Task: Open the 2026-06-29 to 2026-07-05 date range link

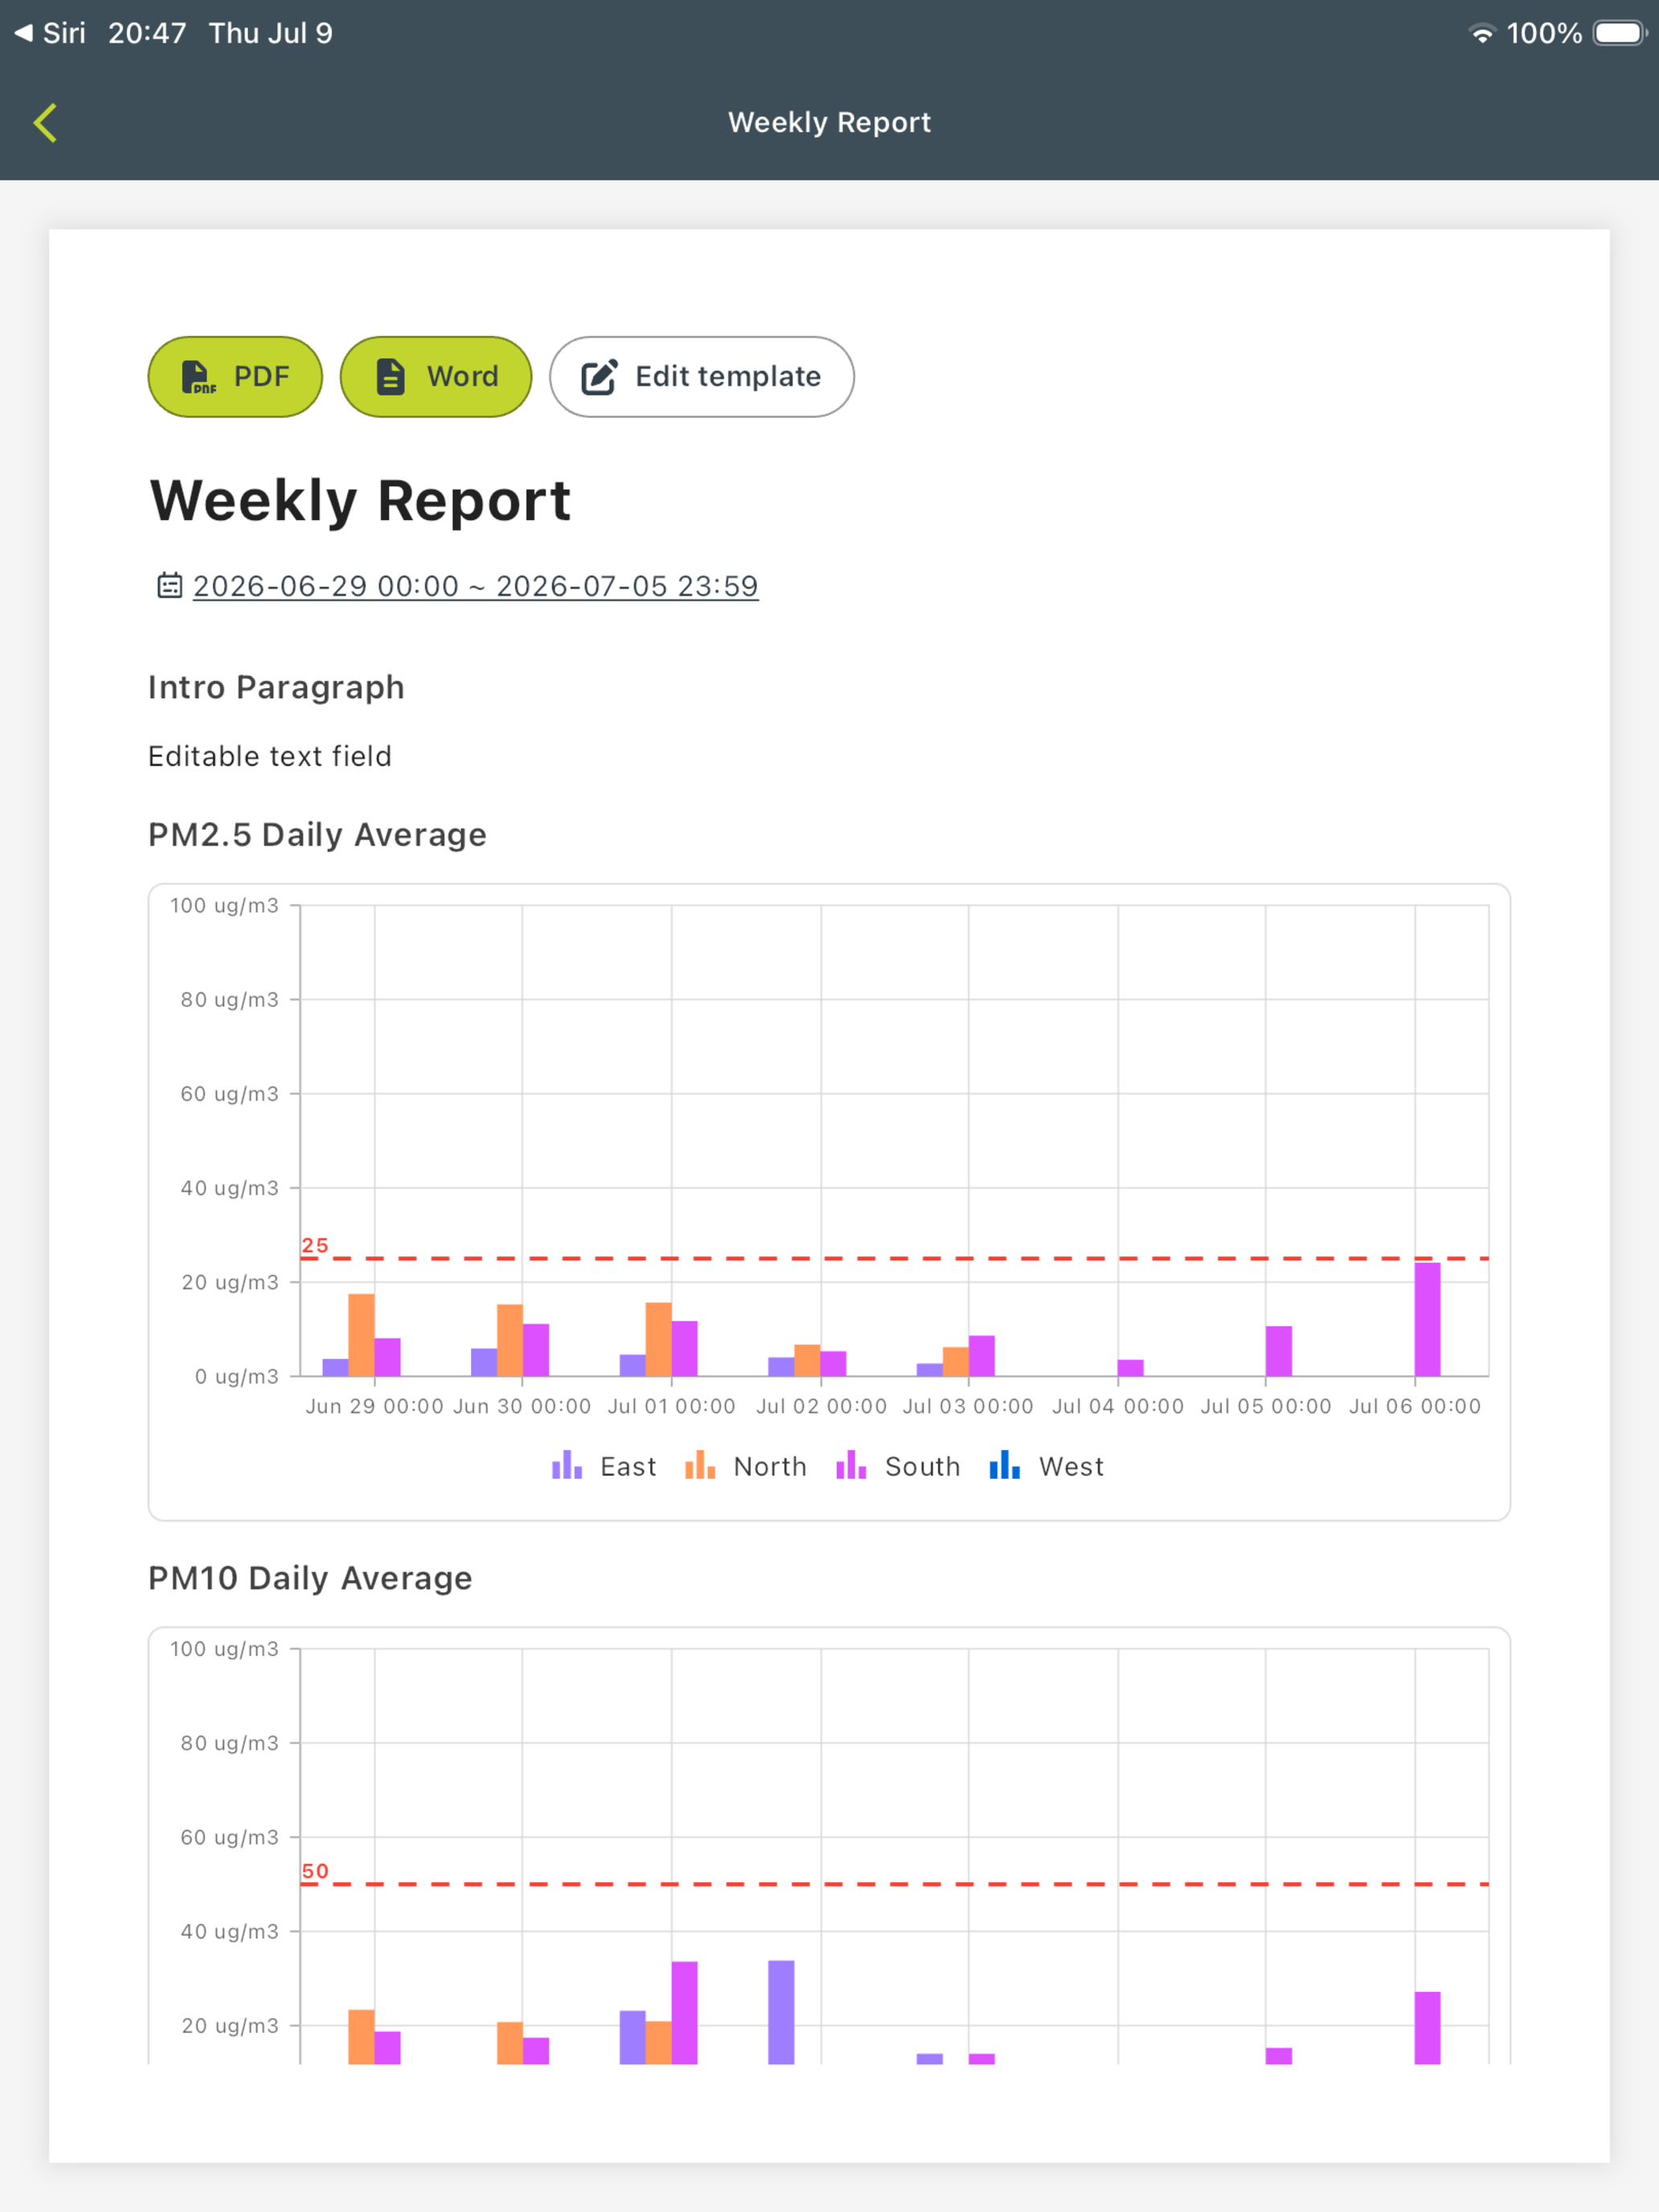Action: tap(476, 586)
